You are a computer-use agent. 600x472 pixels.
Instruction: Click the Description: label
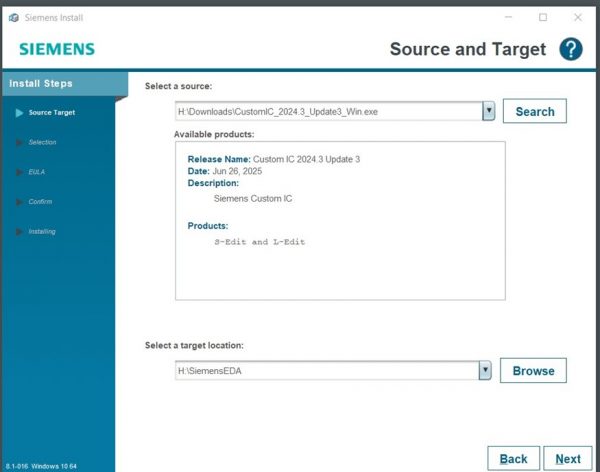pyautogui.click(x=213, y=183)
